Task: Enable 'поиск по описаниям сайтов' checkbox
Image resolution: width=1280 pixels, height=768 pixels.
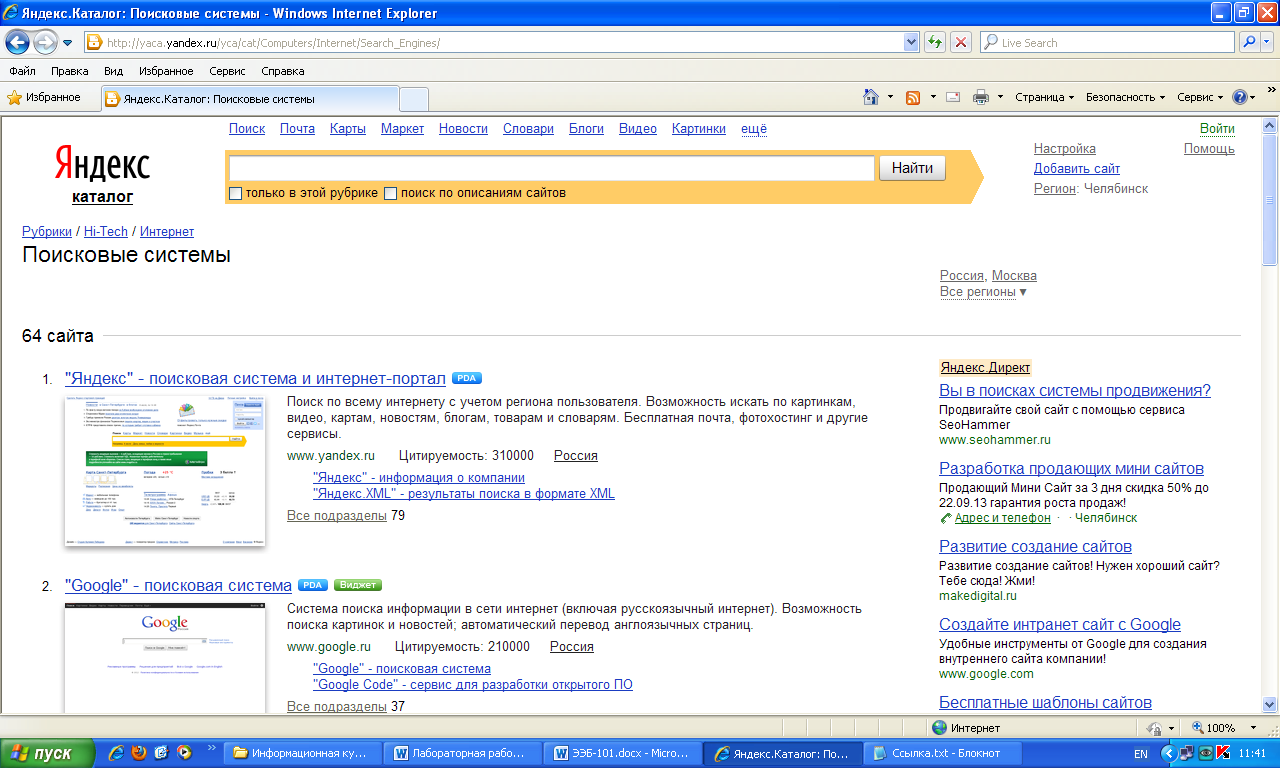Action: pyautogui.click(x=391, y=193)
